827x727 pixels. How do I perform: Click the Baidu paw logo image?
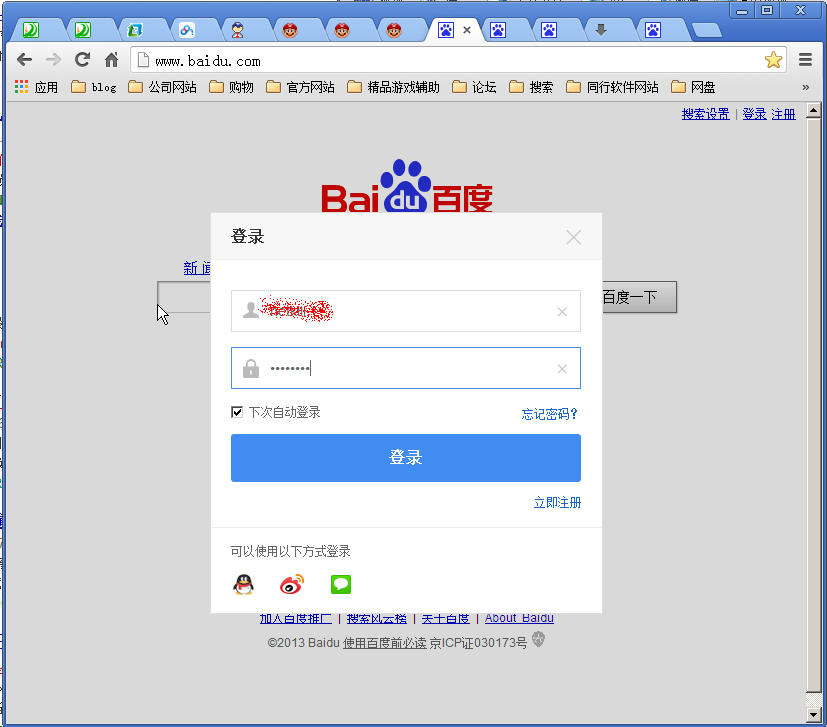tap(407, 186)
